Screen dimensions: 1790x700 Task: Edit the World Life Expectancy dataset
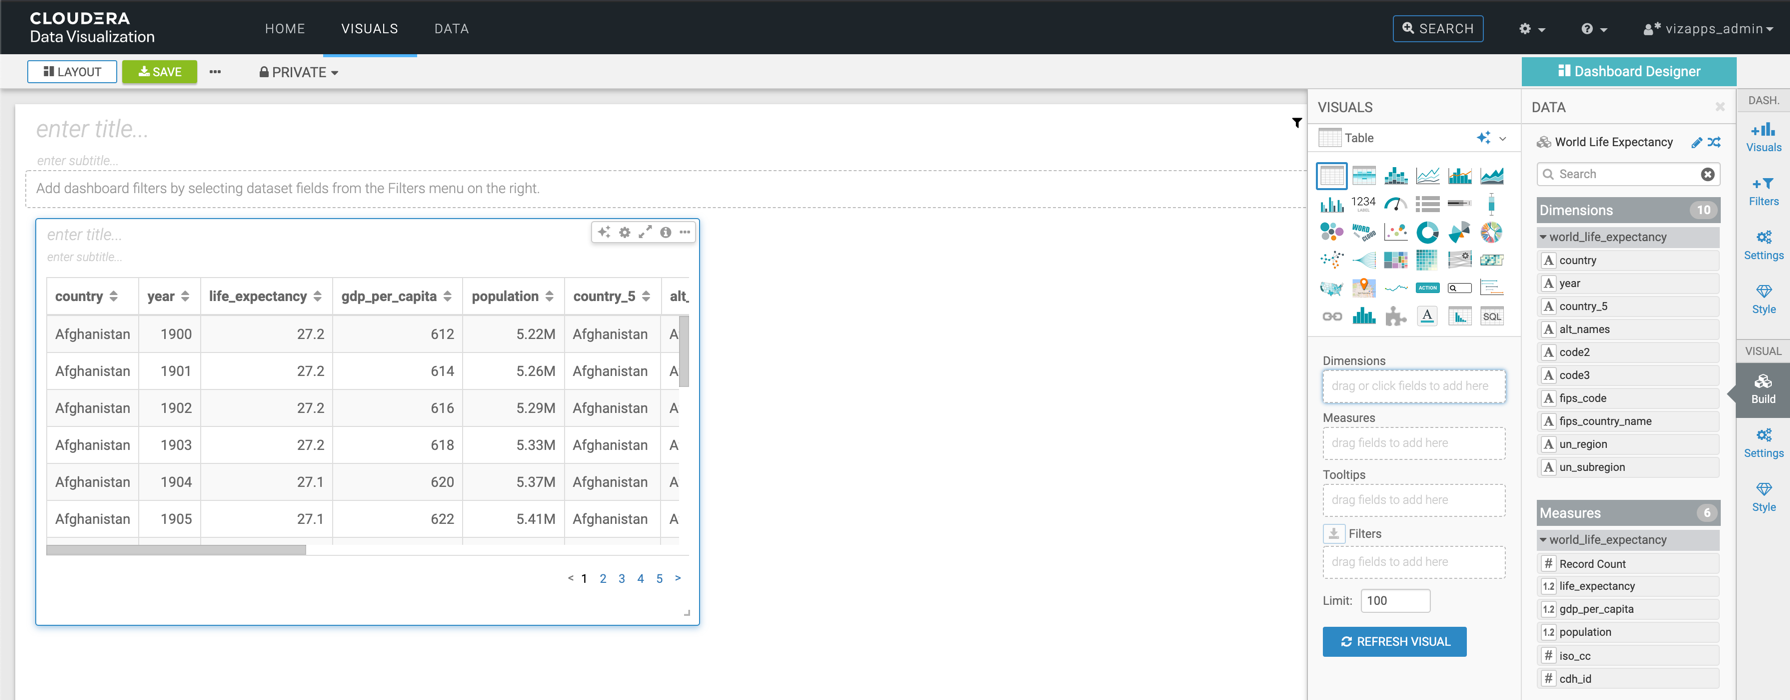1696,142
